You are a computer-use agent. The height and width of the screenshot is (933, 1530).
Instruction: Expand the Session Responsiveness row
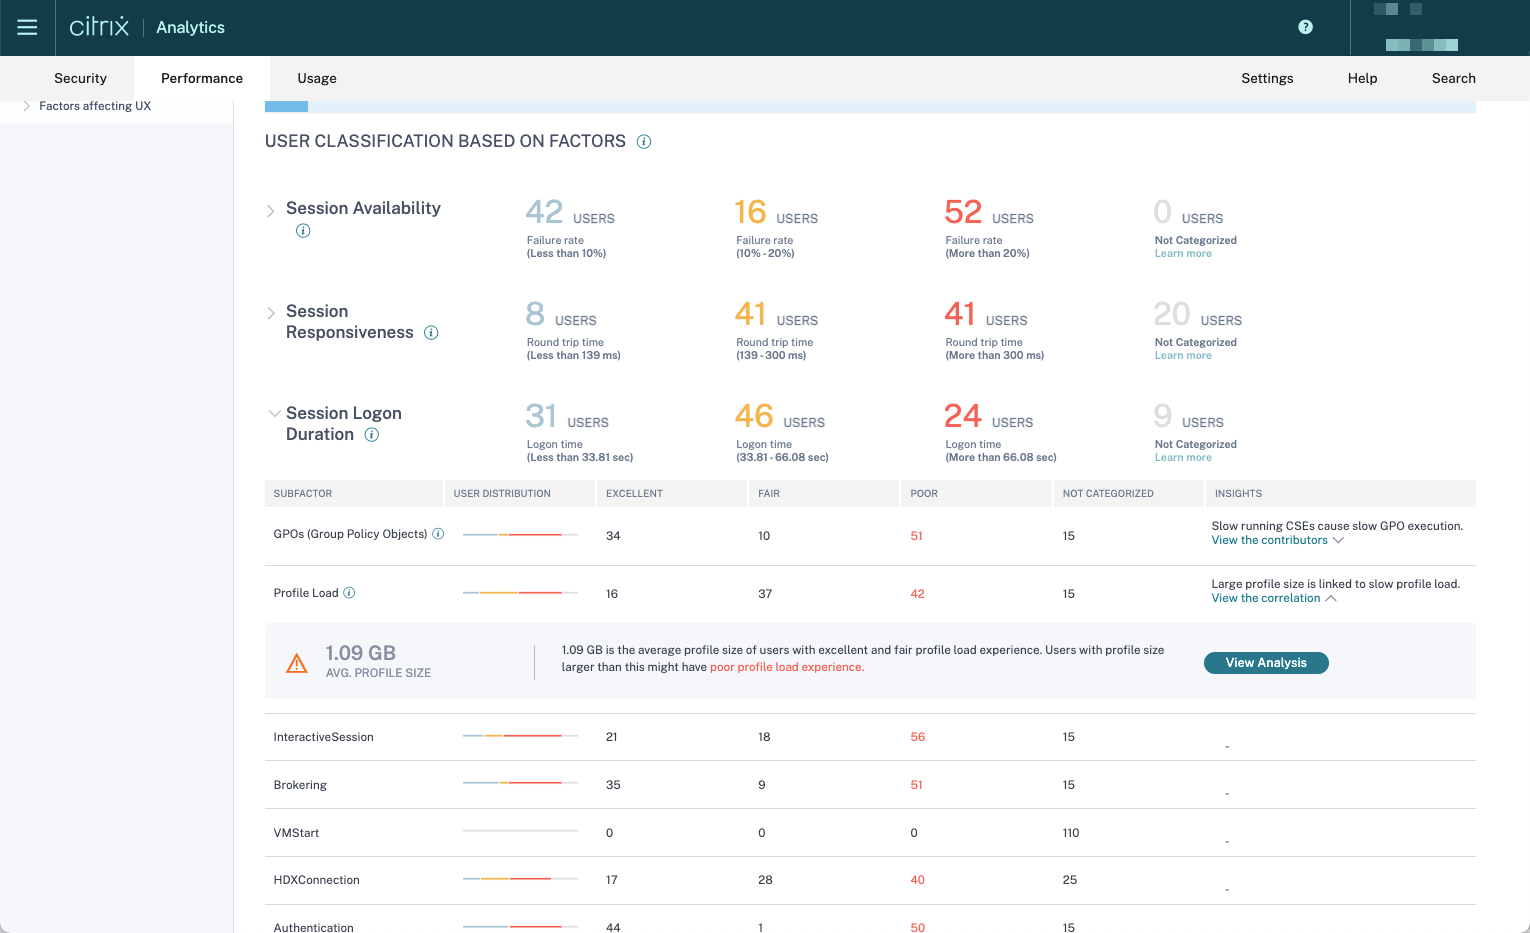pyautogui.click(x=271, y=313)
